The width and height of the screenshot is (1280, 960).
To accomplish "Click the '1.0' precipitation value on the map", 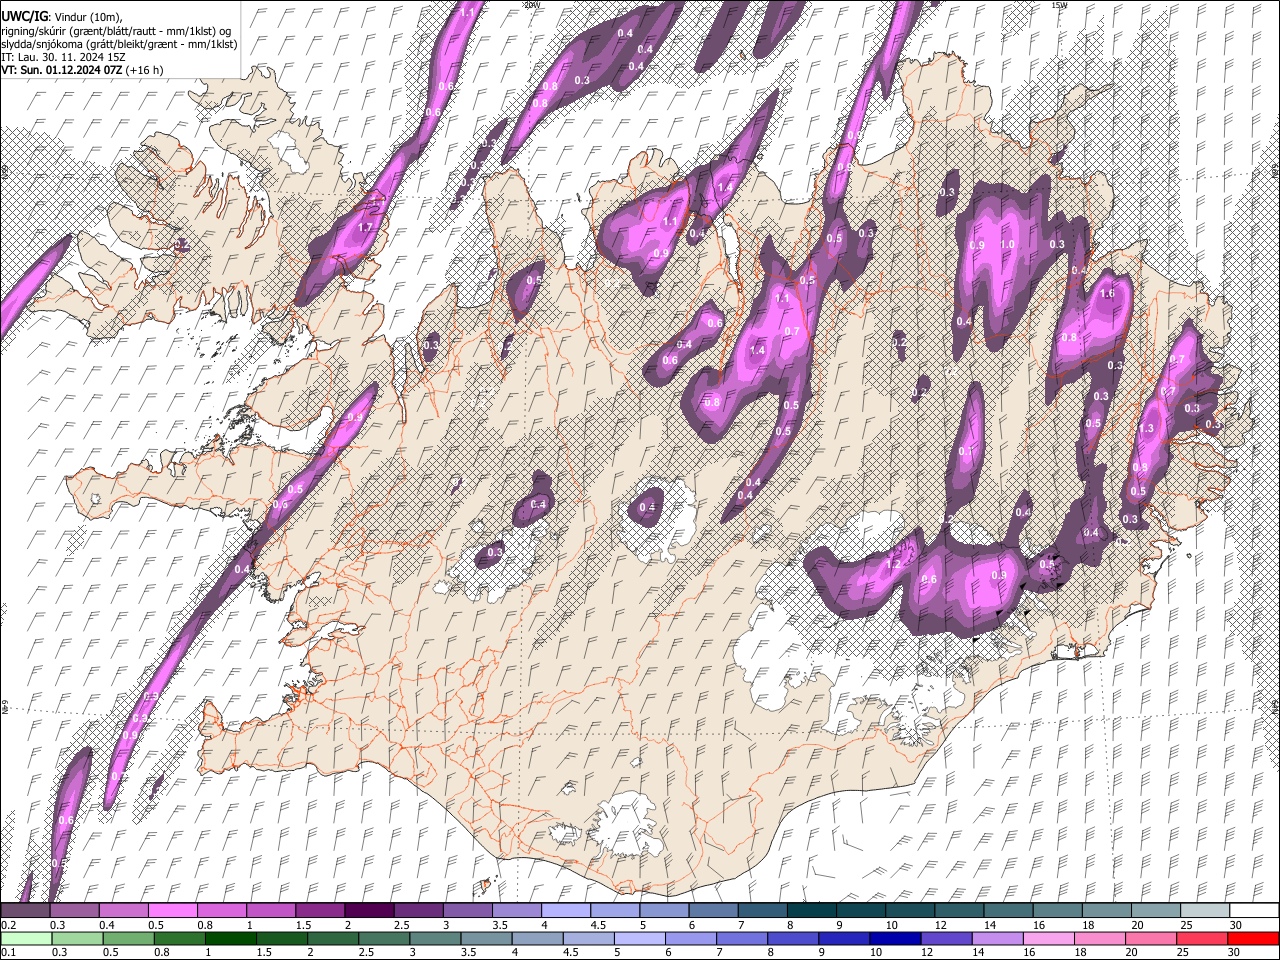I will coord(1007,244).
